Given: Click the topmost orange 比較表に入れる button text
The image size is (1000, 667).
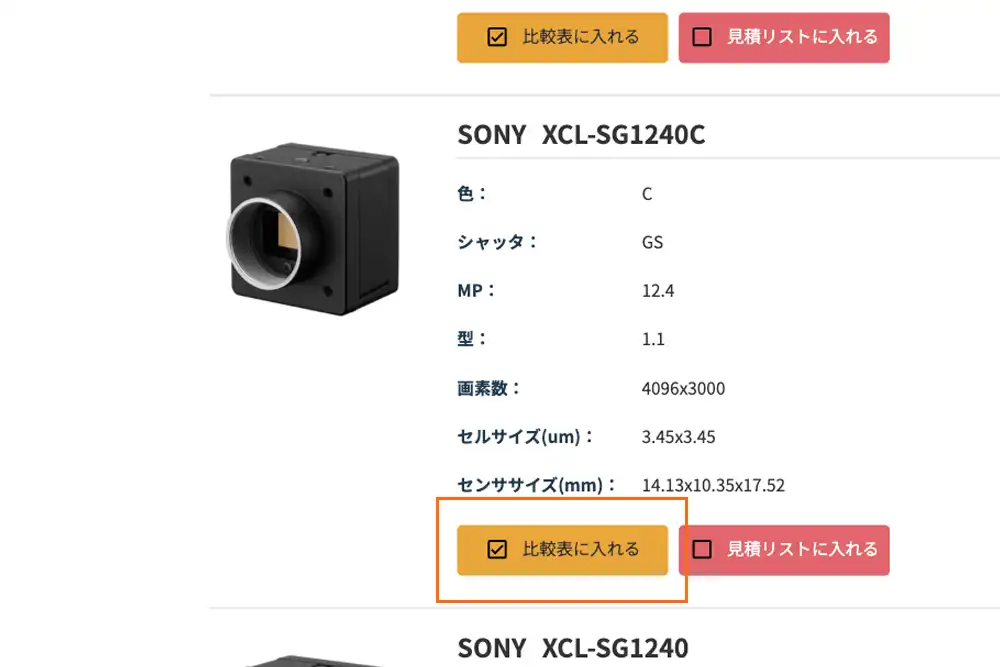Looking at the screenshot, I should (x=581, y=37).
